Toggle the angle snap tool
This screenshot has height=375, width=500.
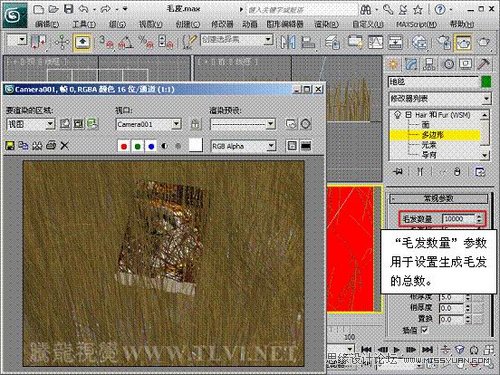click(x=126, y=42)
